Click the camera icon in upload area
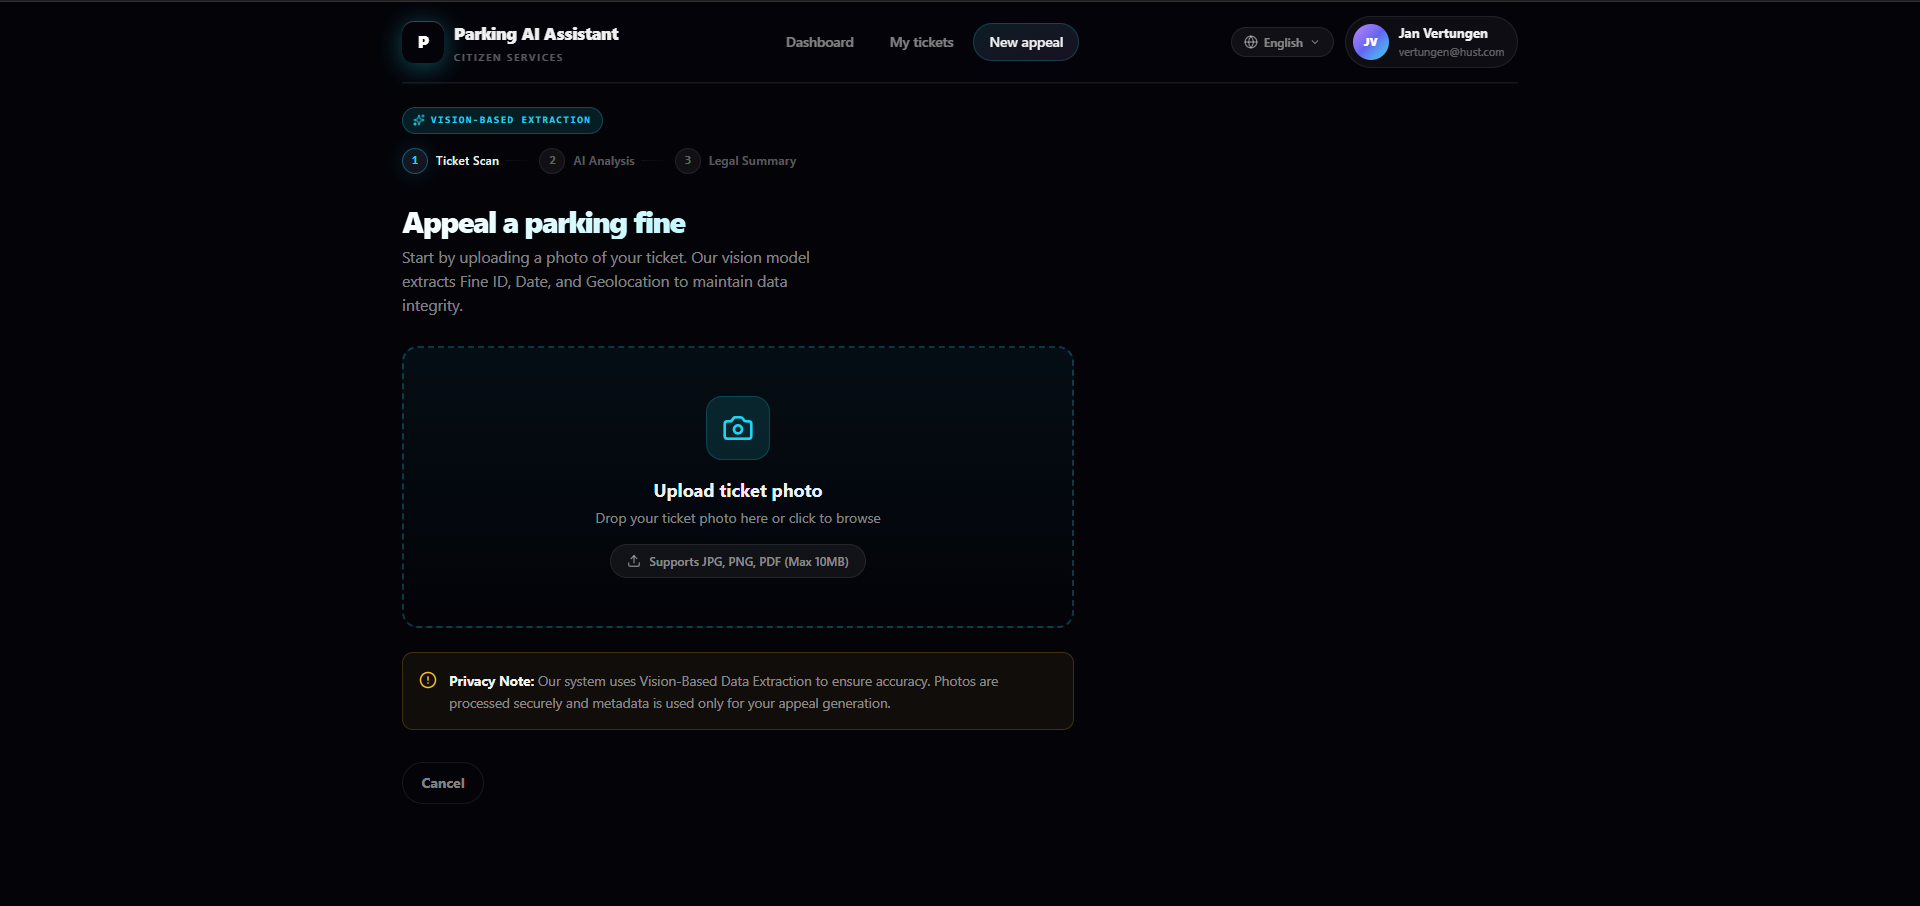 click(738, 428)
